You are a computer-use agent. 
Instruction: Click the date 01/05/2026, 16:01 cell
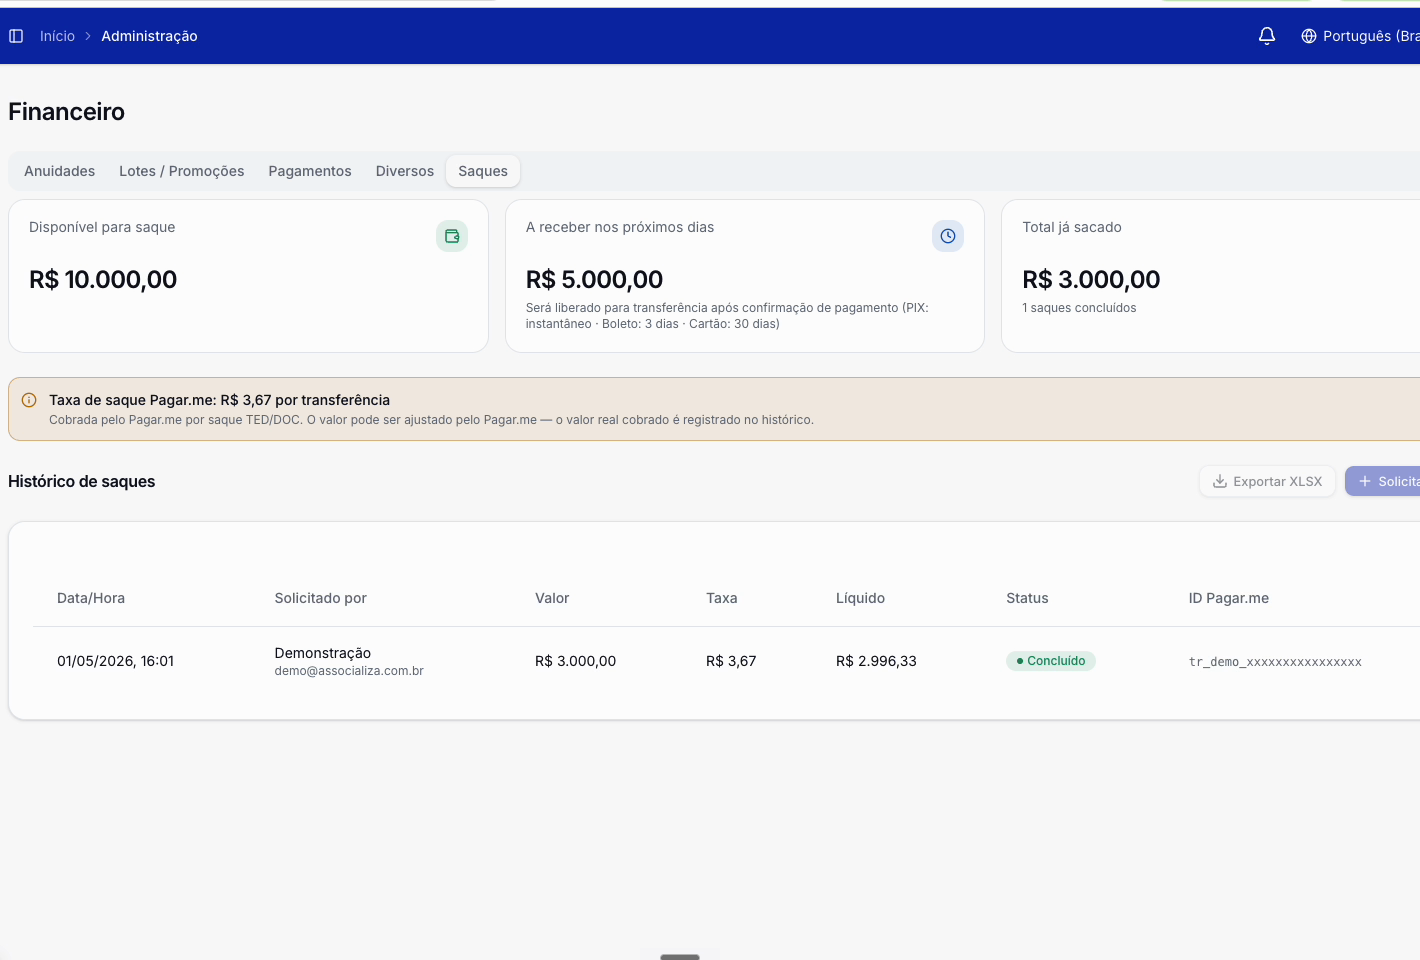115,661
